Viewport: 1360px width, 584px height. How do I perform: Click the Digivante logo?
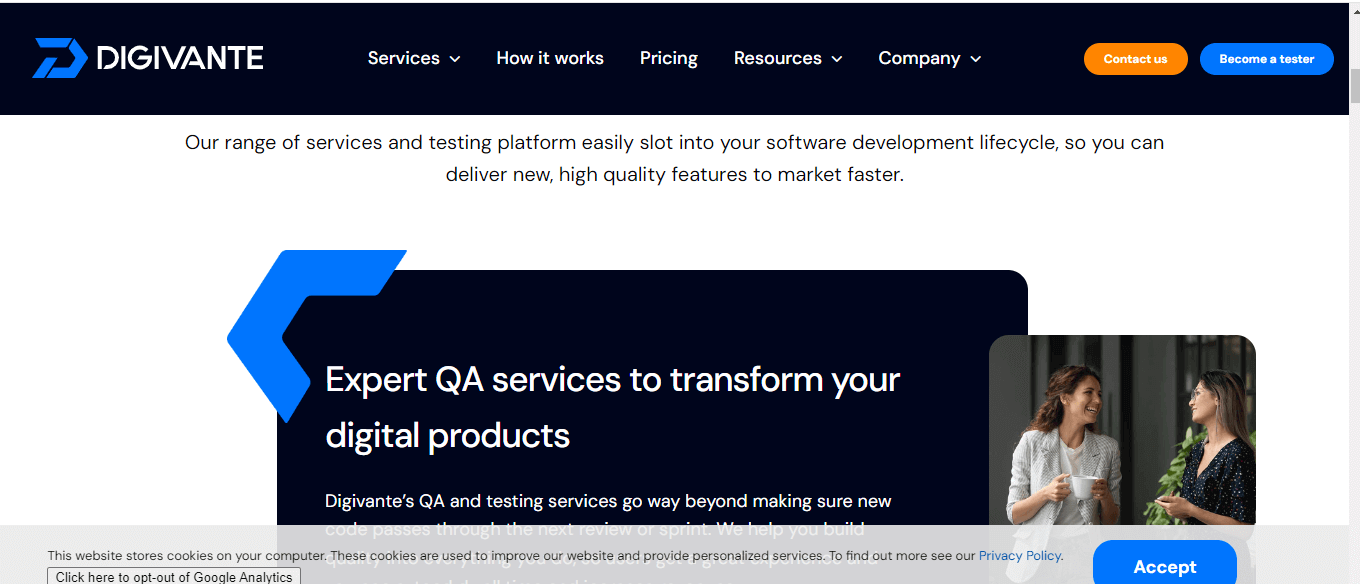click(148, 58)
